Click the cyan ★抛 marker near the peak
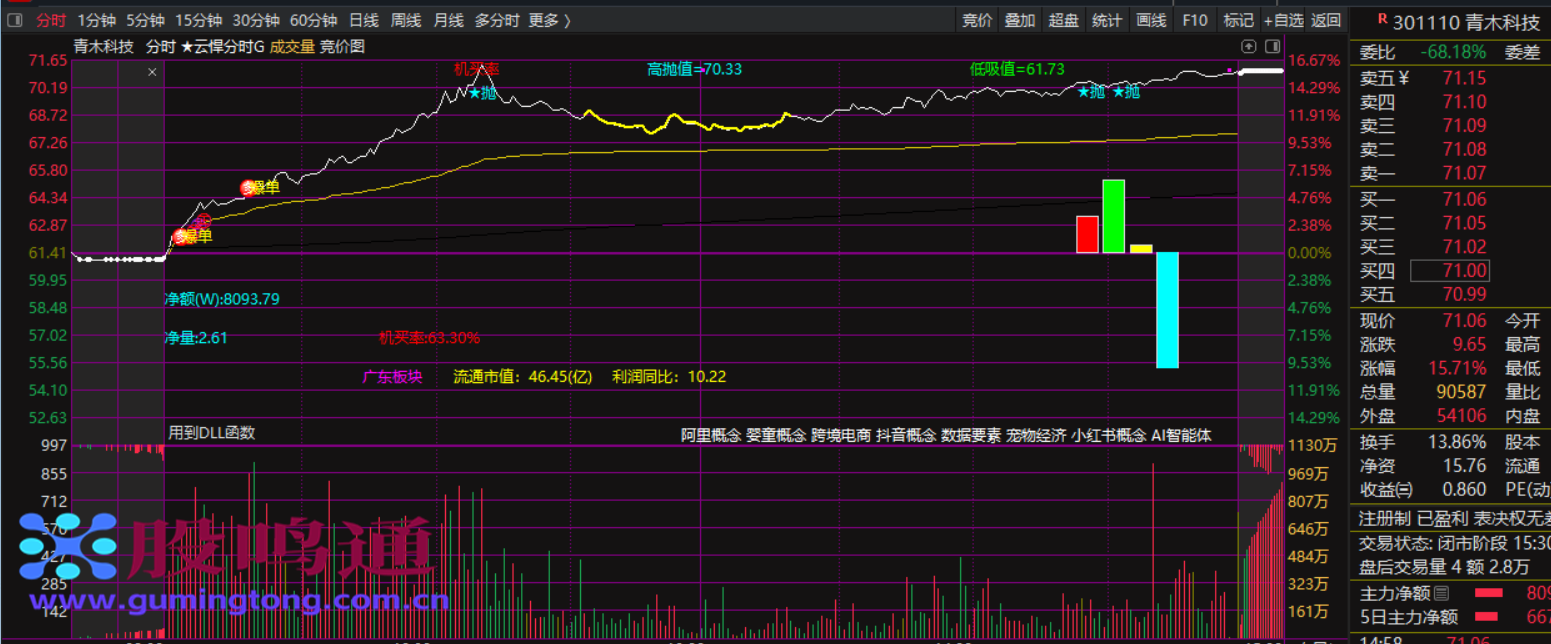Image resolution: width=1551 pixels, height=644 pixels. pos(481,93)
